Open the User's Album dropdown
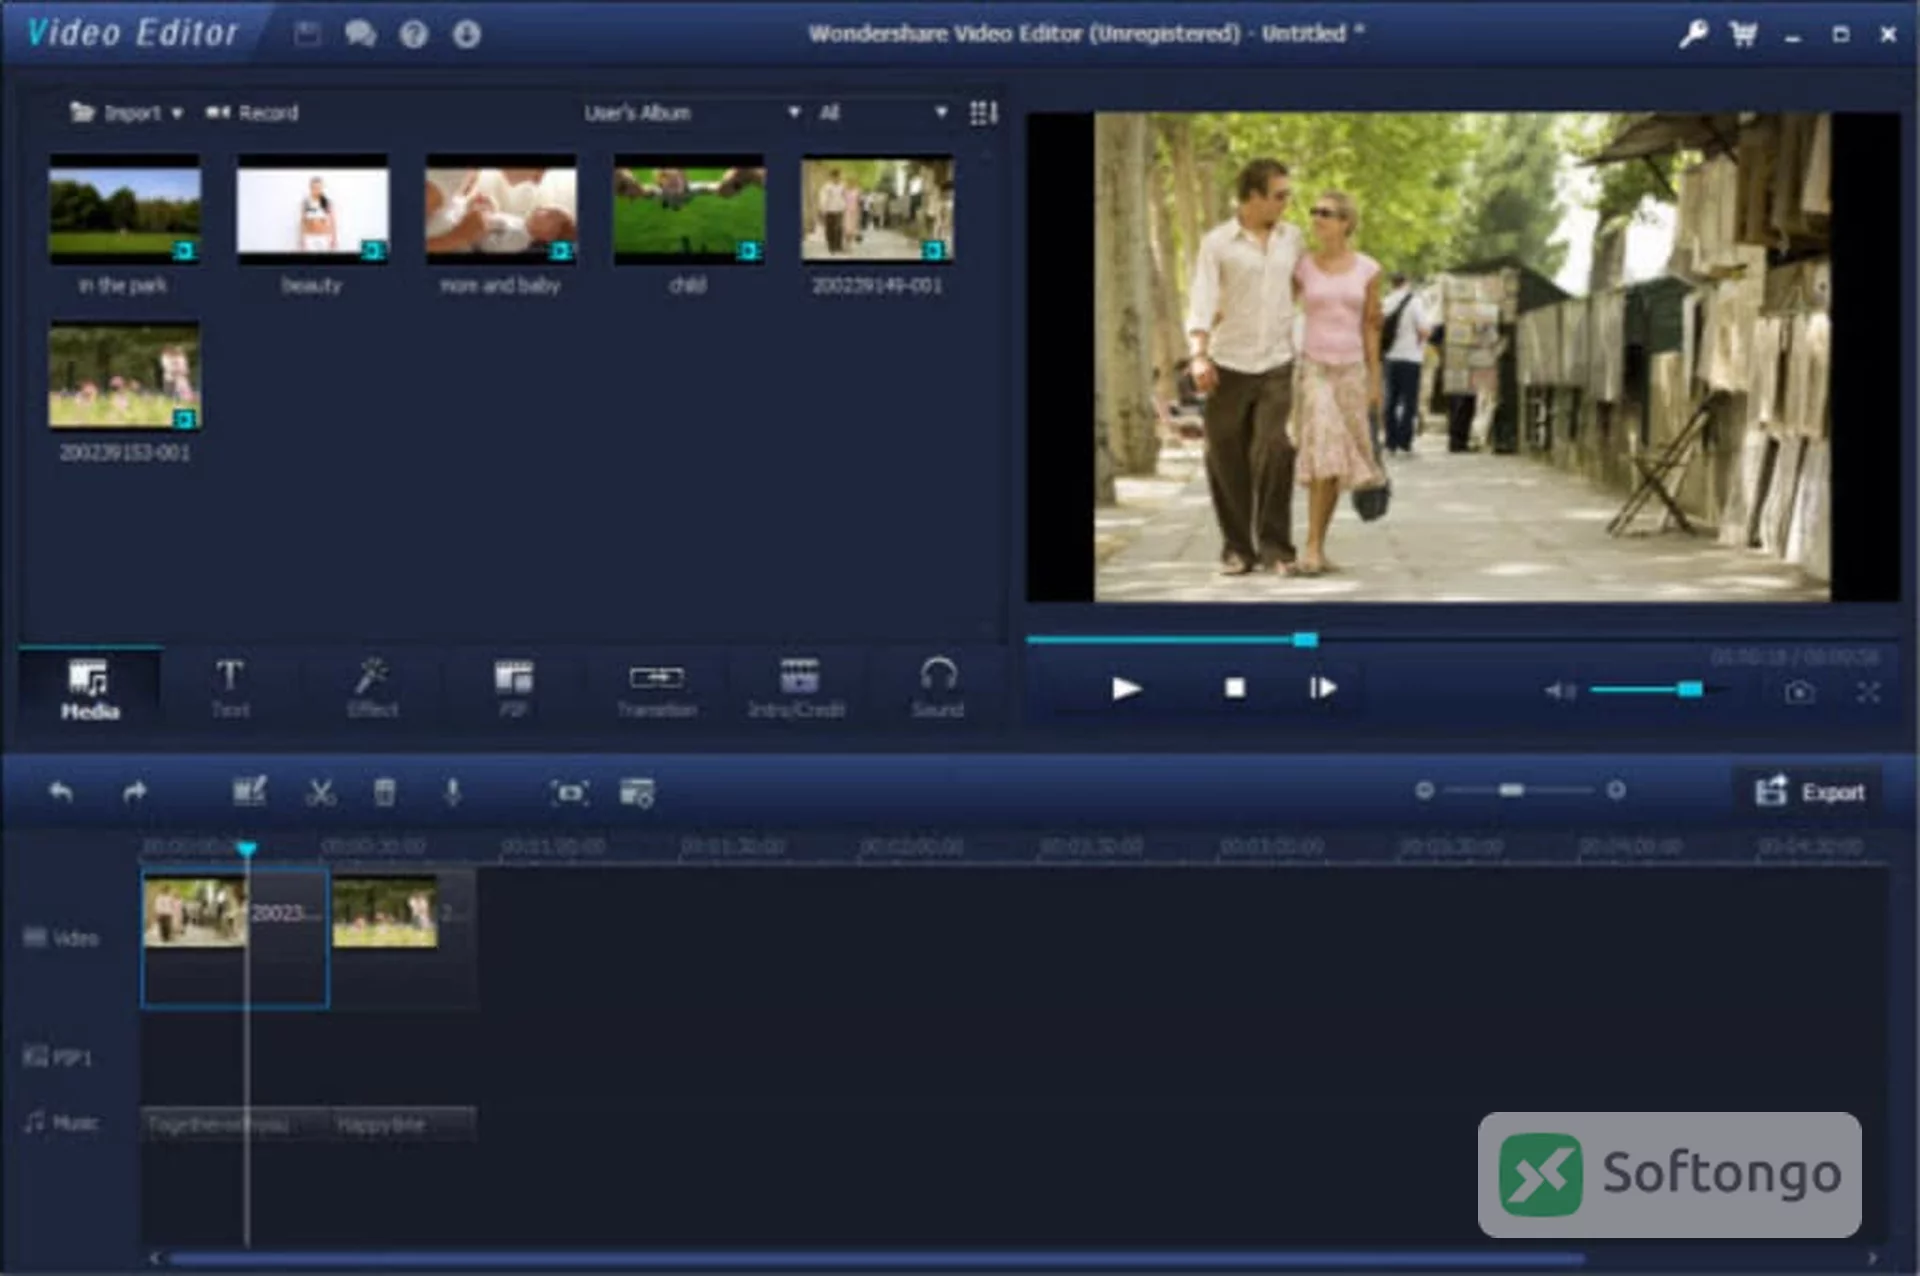The image size is (1920, 1276). pyautogui.click(x=692, y=113)
